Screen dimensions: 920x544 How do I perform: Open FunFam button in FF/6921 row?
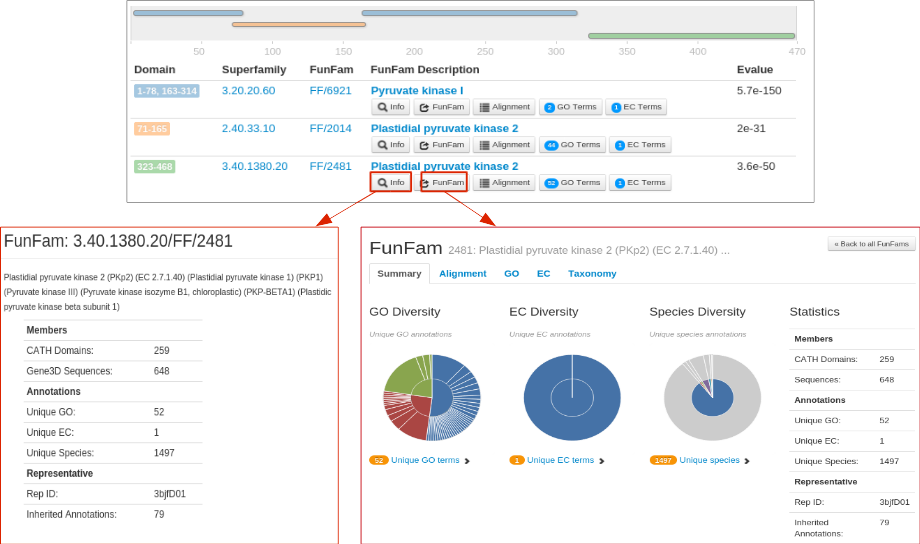pyautogui.click(x=441, y=107)
